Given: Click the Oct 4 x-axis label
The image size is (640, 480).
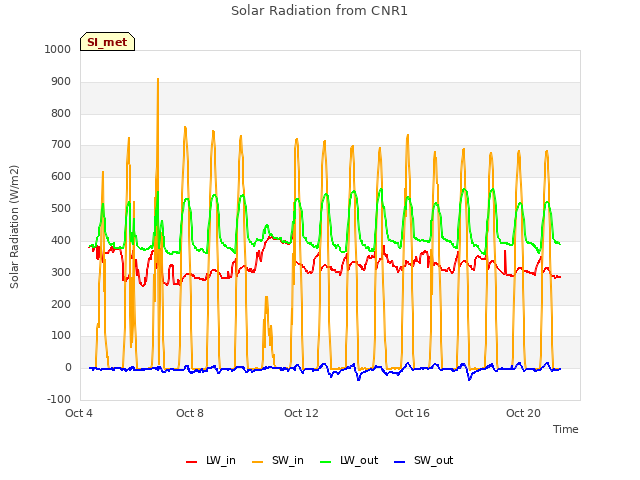Looking at the screenshot, I should (79, 413).
